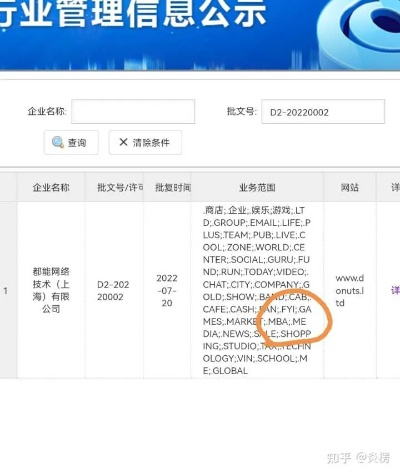
Task: Click the 企业名称 input field
Action: [133, 111]
